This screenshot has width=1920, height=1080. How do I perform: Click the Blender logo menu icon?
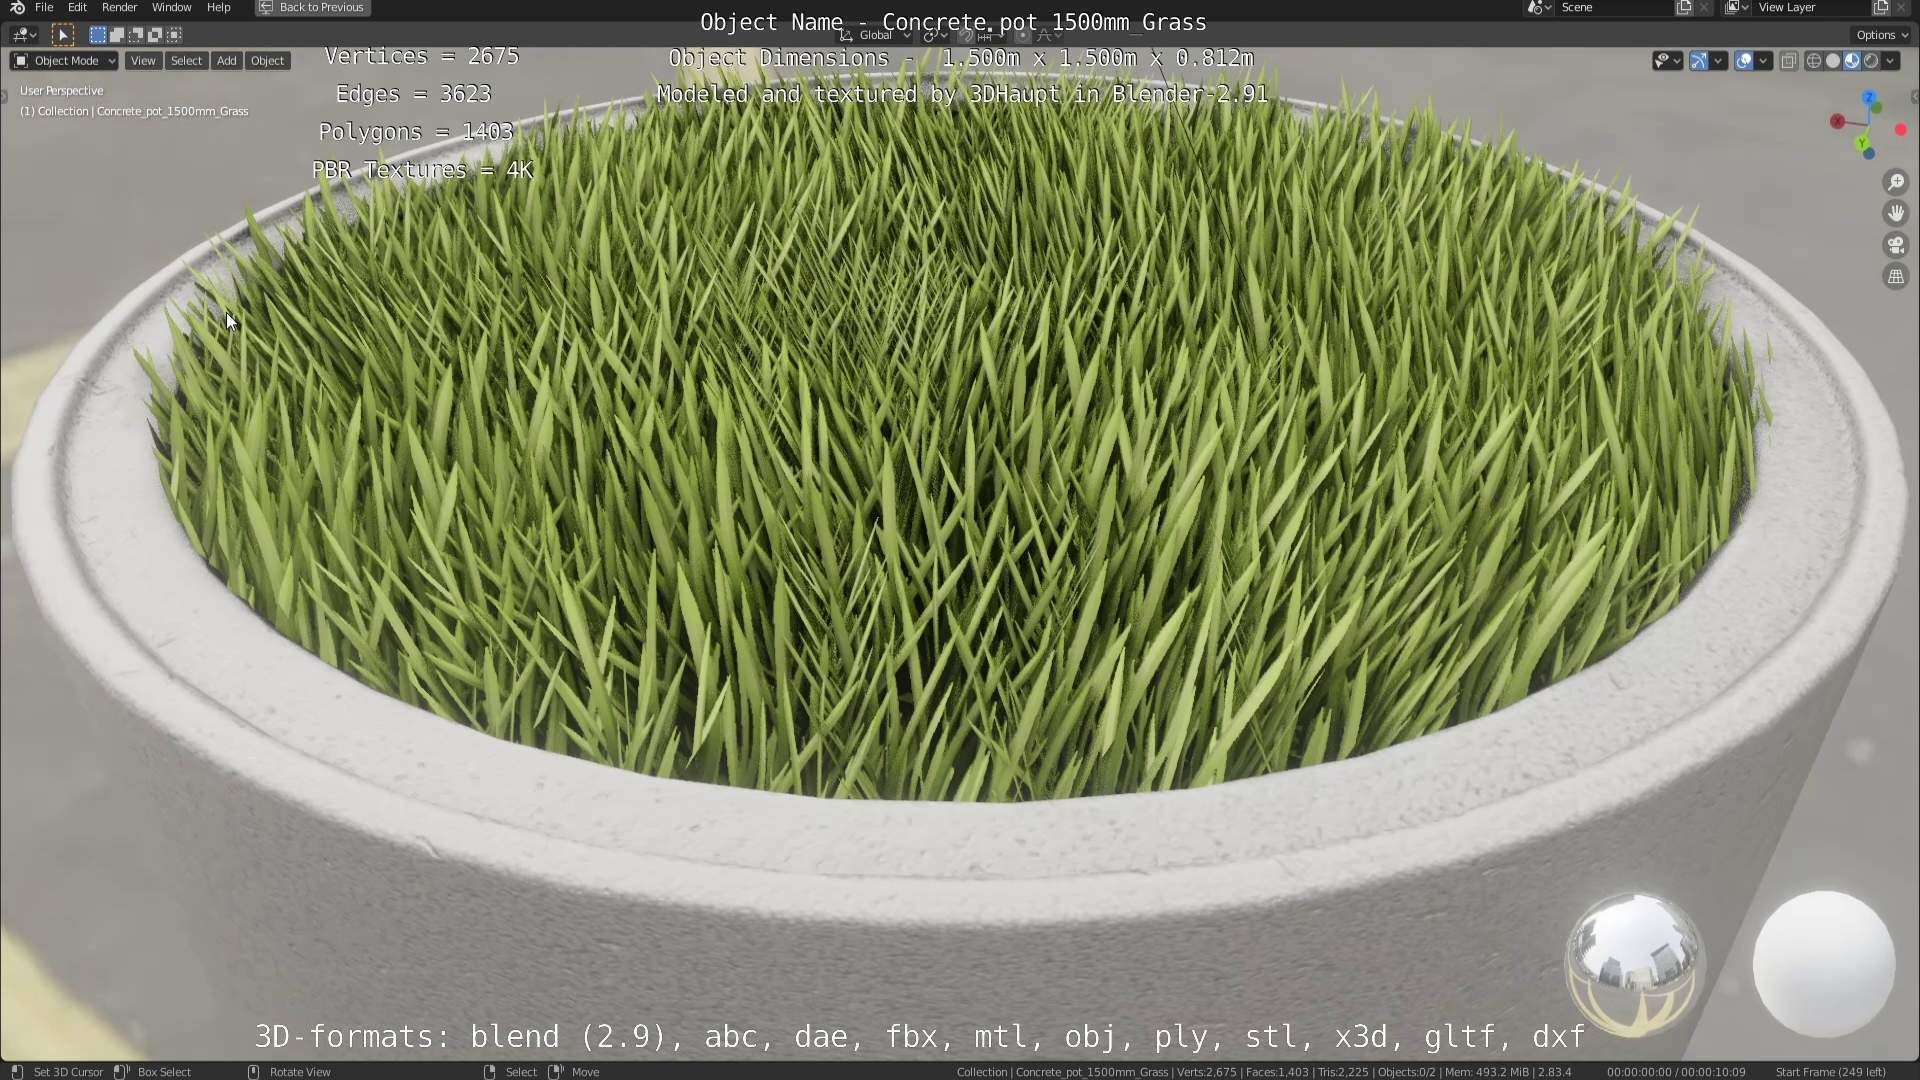click(17, 7)
